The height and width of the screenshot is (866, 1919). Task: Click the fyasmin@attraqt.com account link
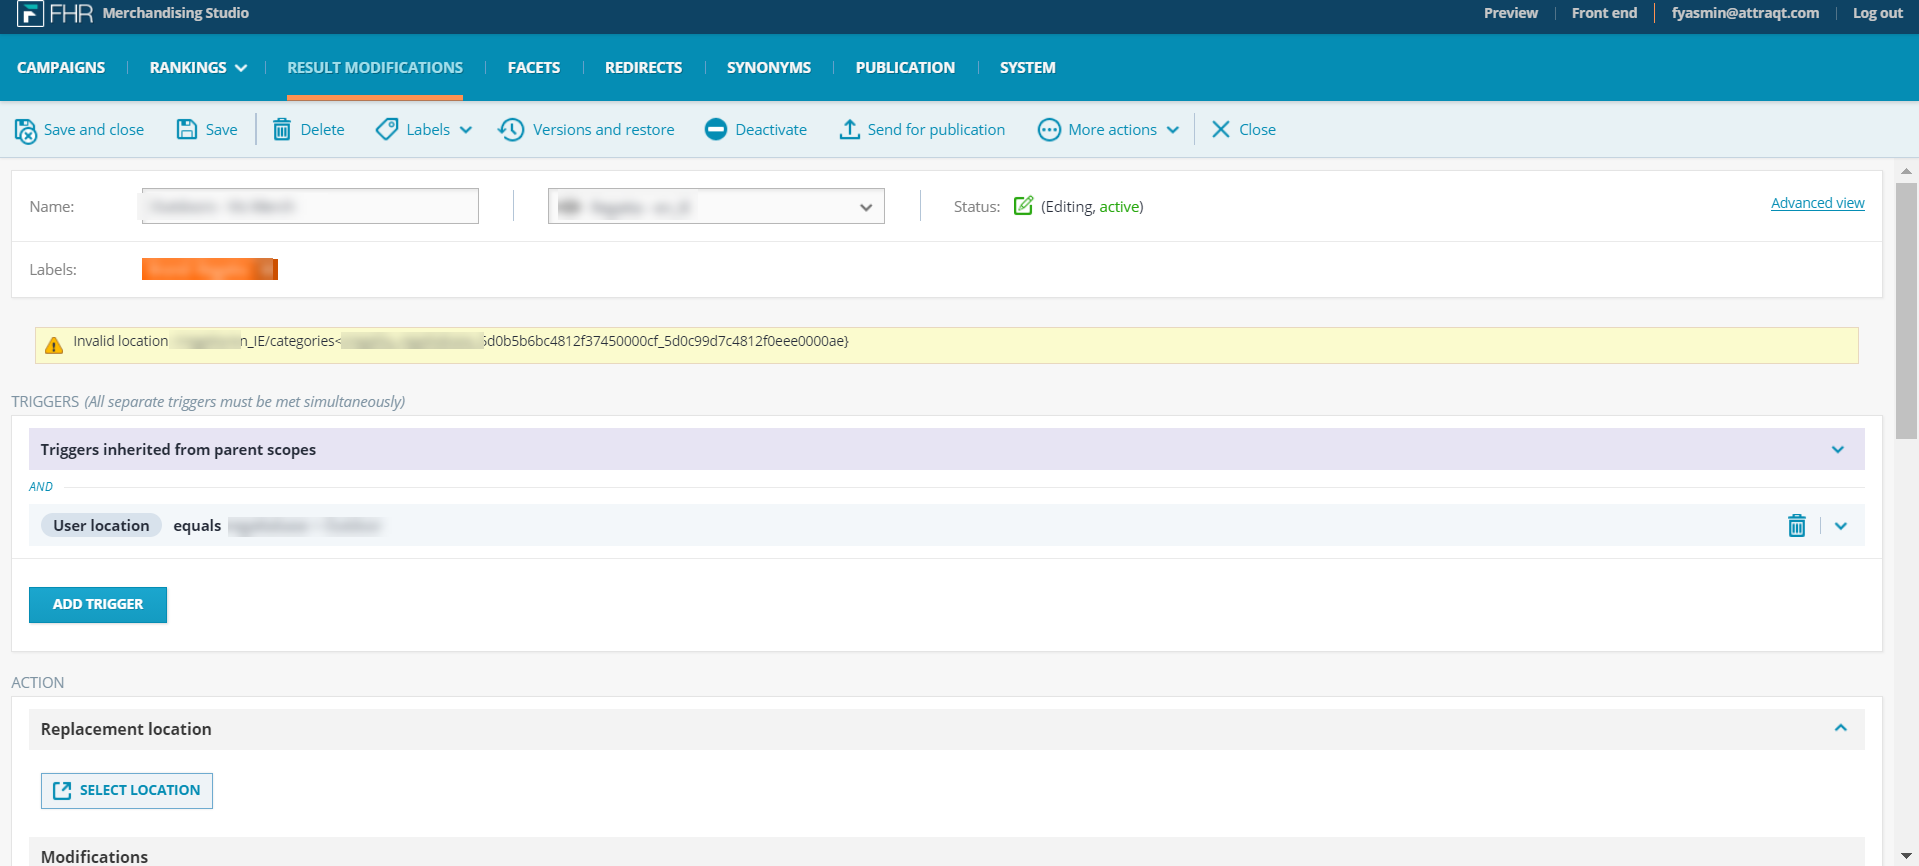tap(1745, 13)
